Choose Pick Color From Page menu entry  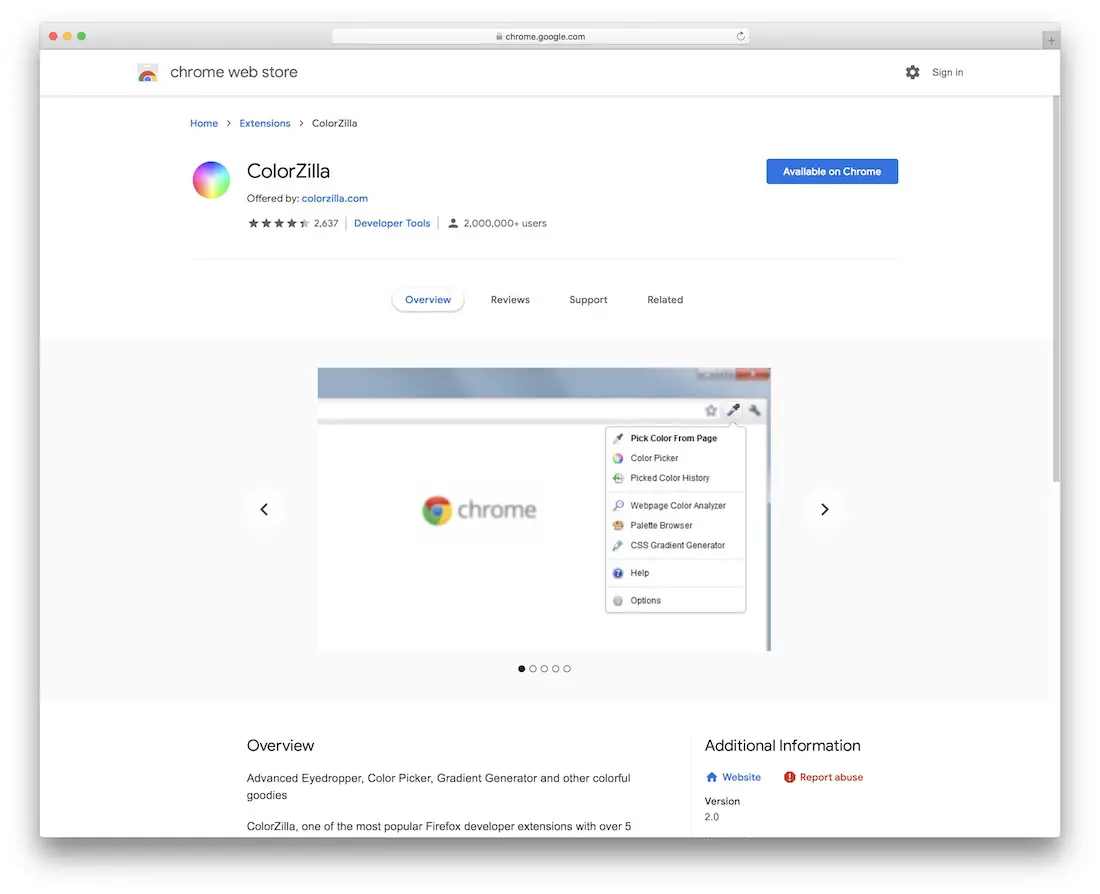point(675,438)
